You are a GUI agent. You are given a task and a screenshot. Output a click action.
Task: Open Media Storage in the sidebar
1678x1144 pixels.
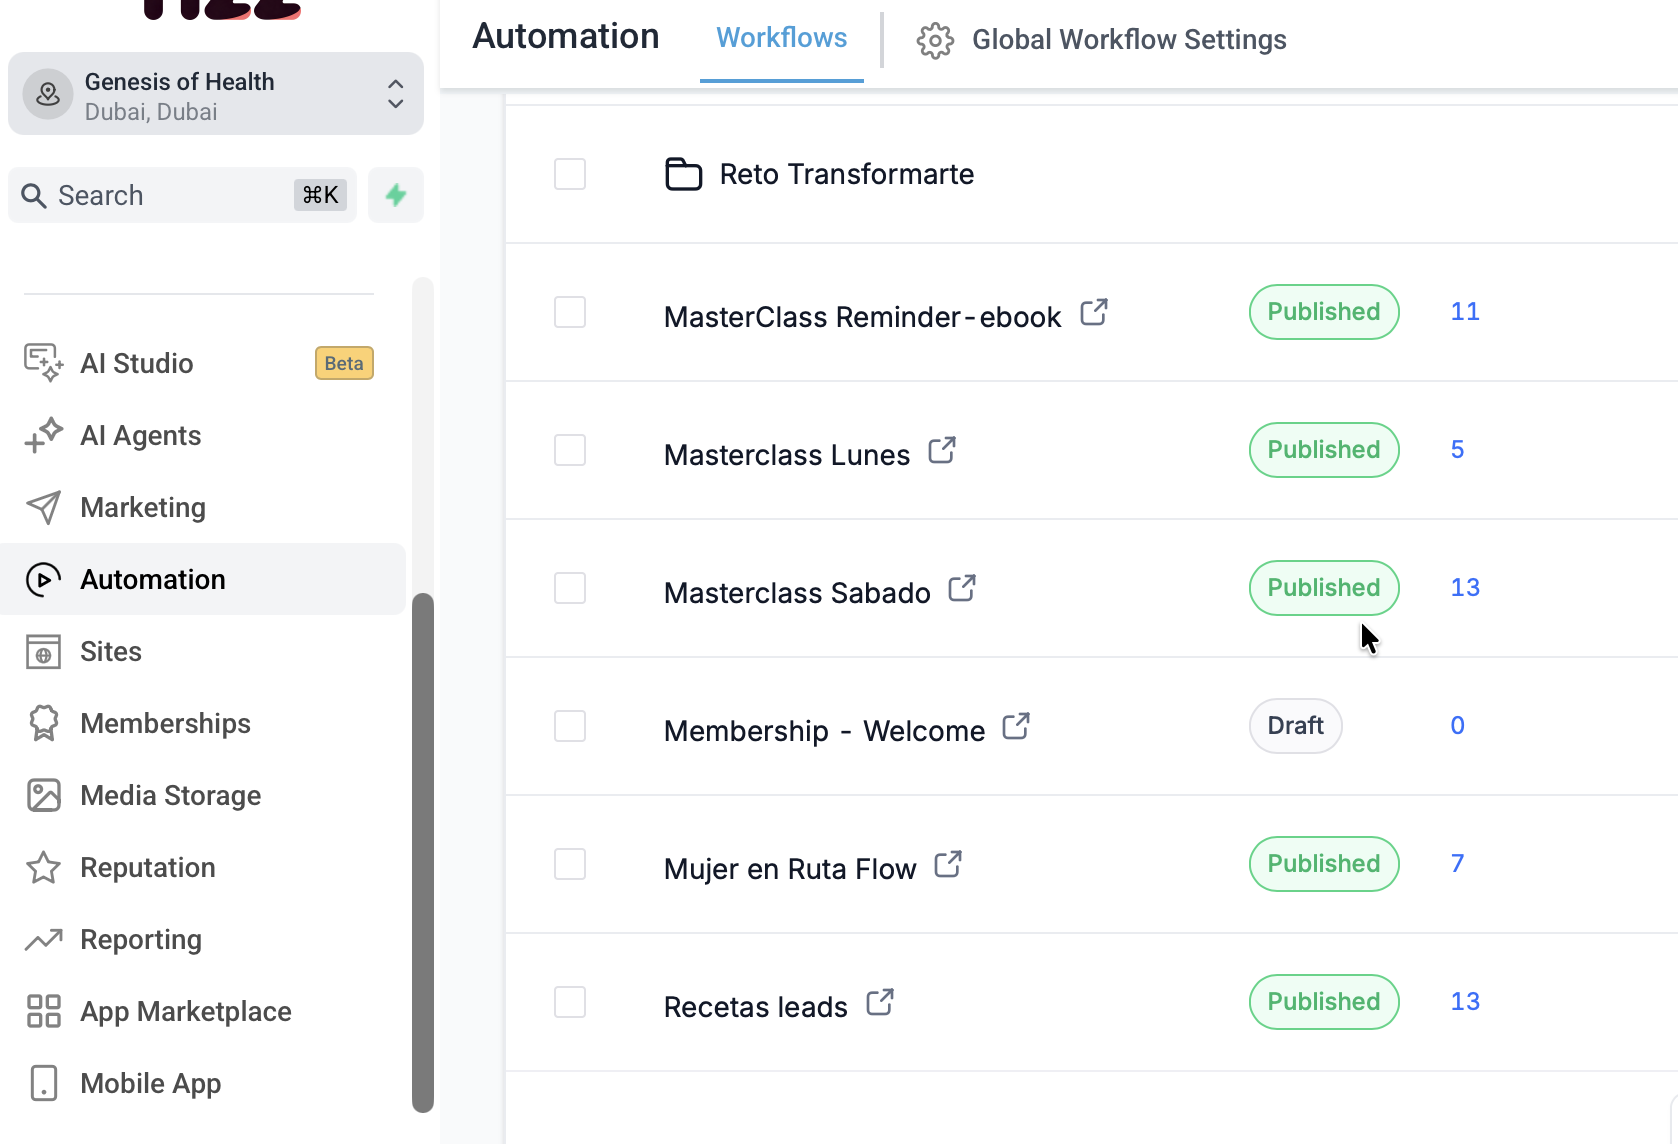[202, 795]
